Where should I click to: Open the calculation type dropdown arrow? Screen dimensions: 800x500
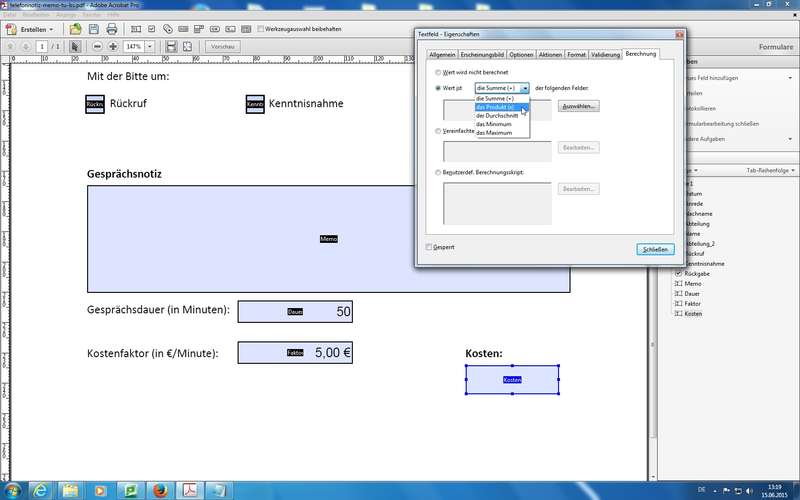tap(524, 88)
